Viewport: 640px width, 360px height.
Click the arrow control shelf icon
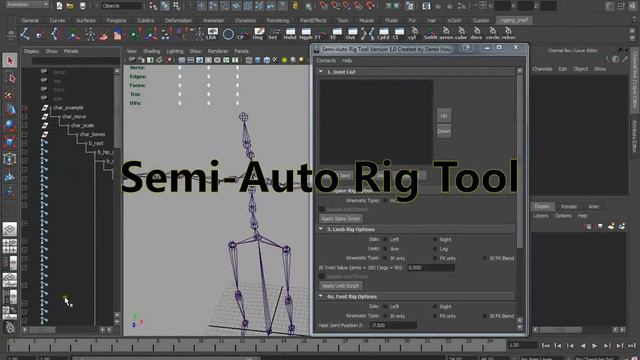click(446, 34)
